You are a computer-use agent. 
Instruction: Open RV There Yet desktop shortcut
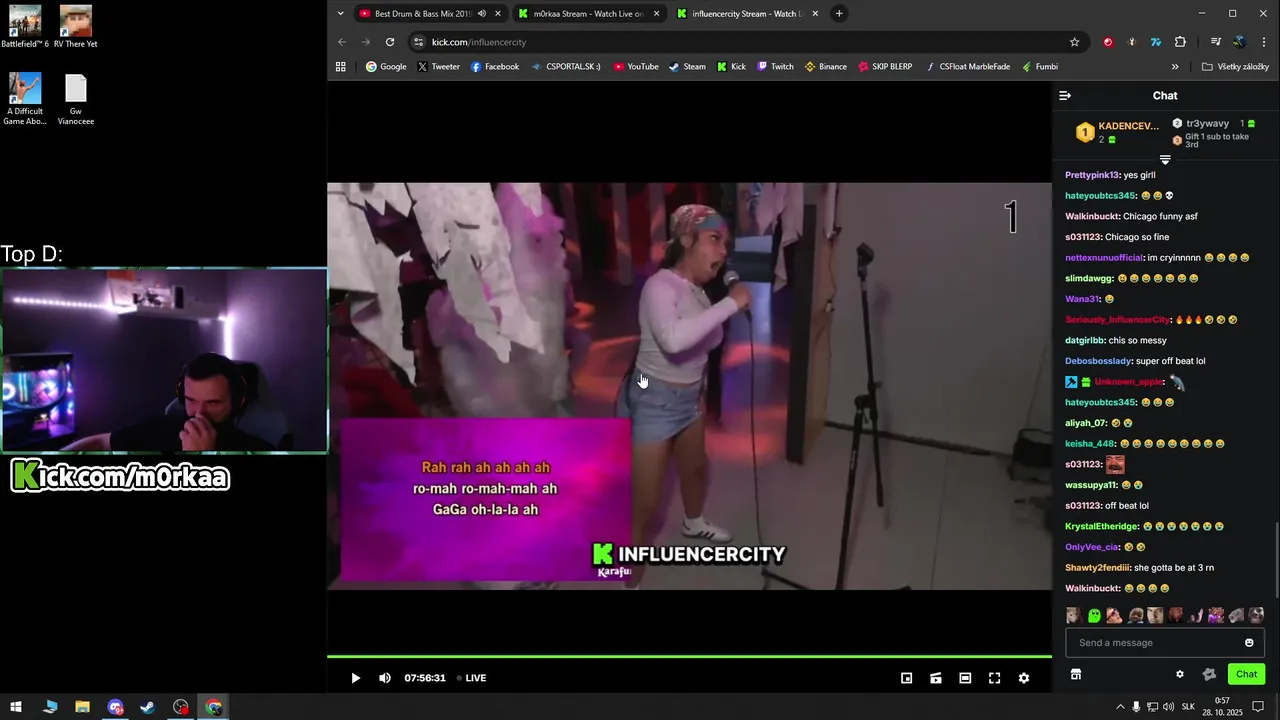point(76,27)
